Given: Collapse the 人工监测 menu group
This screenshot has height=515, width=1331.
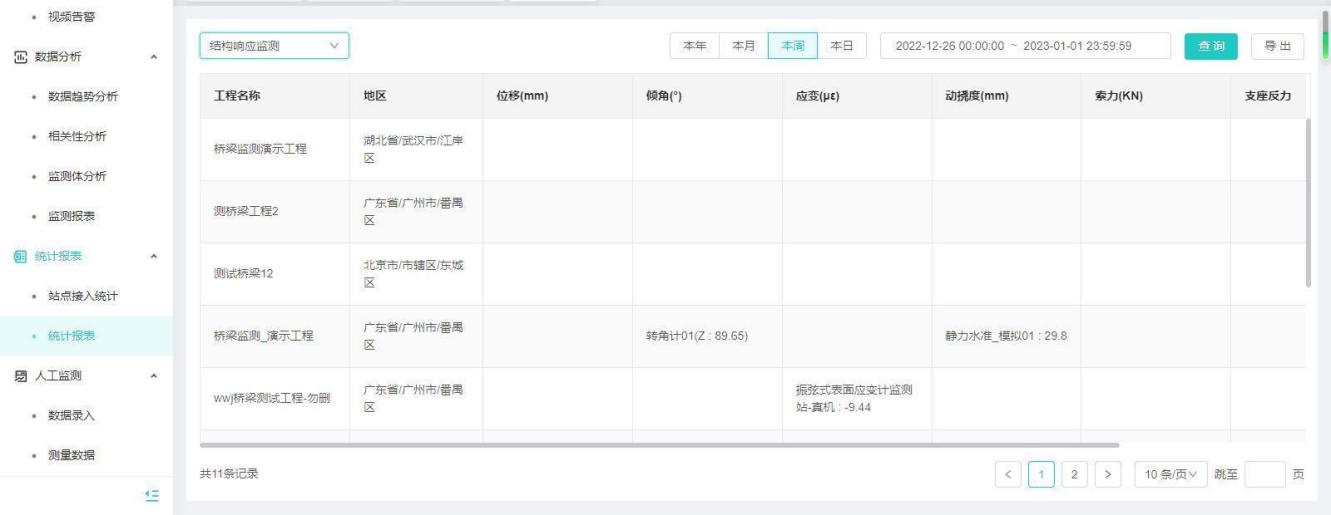Looking at the screenshot, I should click(x=153, y=377).
